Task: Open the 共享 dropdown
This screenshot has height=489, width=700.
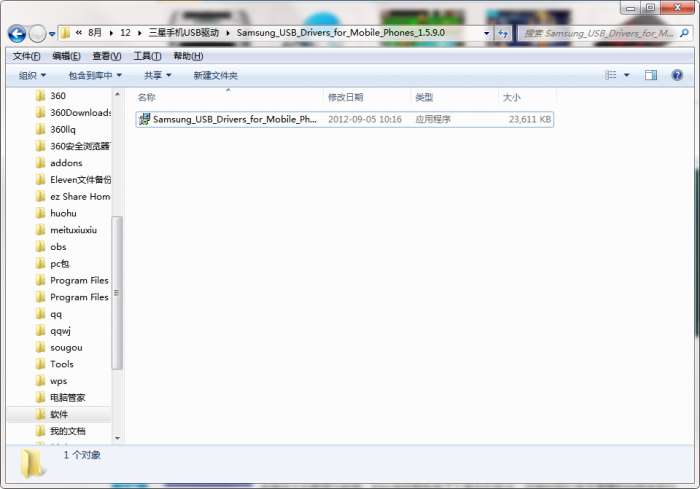Action: [158, 75]
